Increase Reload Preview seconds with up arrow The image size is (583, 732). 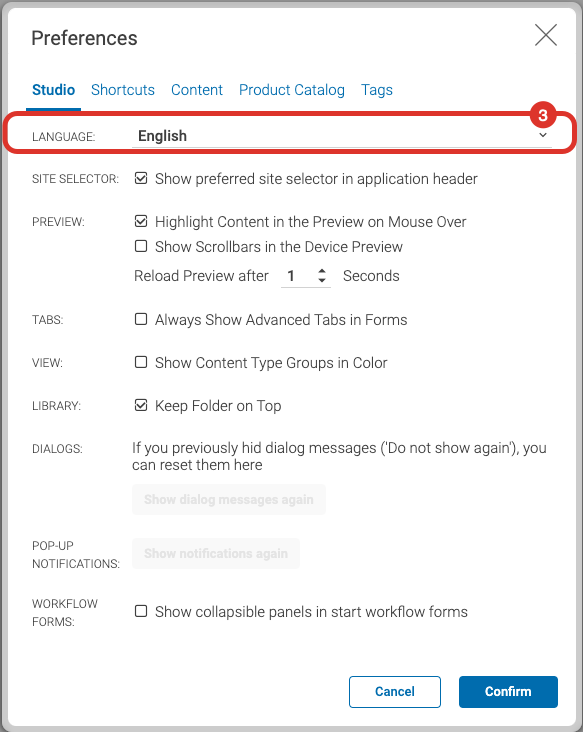coord(322,271)
